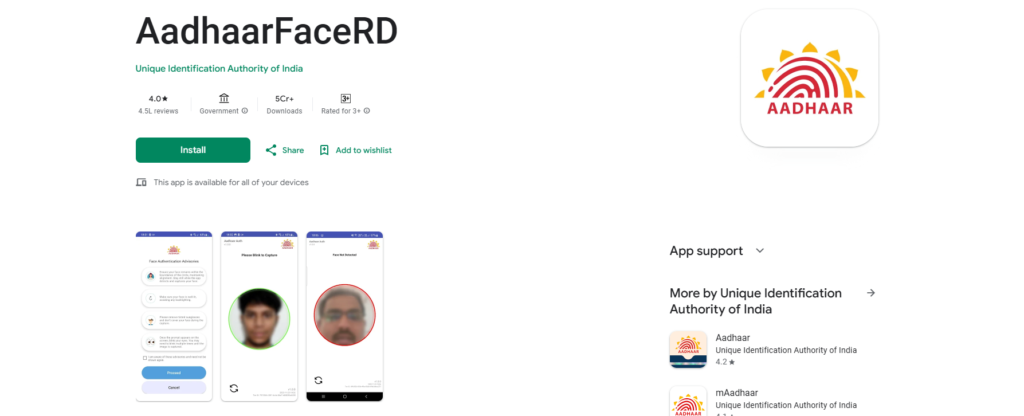
Task: Click the mAadhaar app icon
Action: coord(688,401)
